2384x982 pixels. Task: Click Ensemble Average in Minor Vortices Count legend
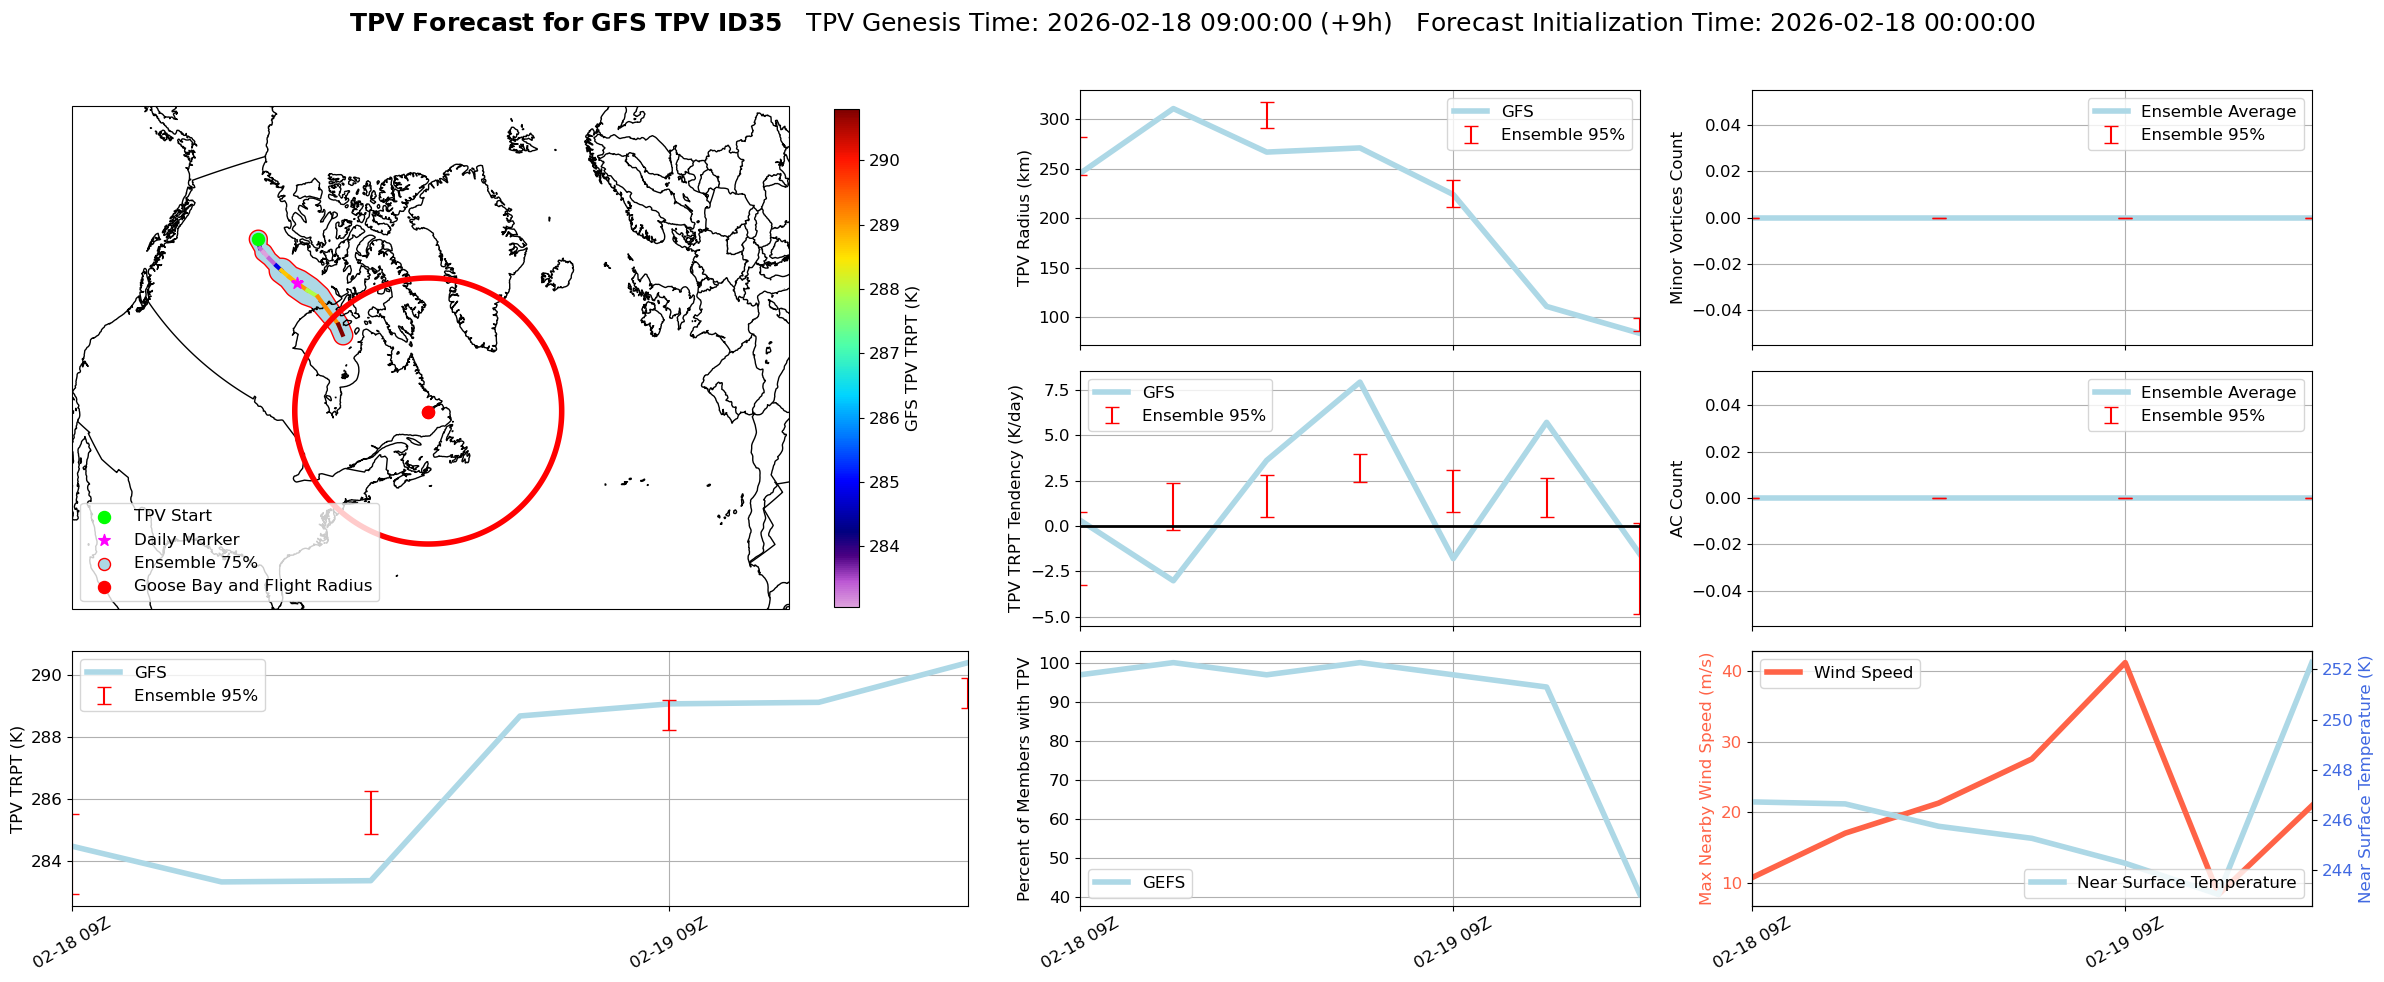pyautogui.click(x=2218, y=112)
